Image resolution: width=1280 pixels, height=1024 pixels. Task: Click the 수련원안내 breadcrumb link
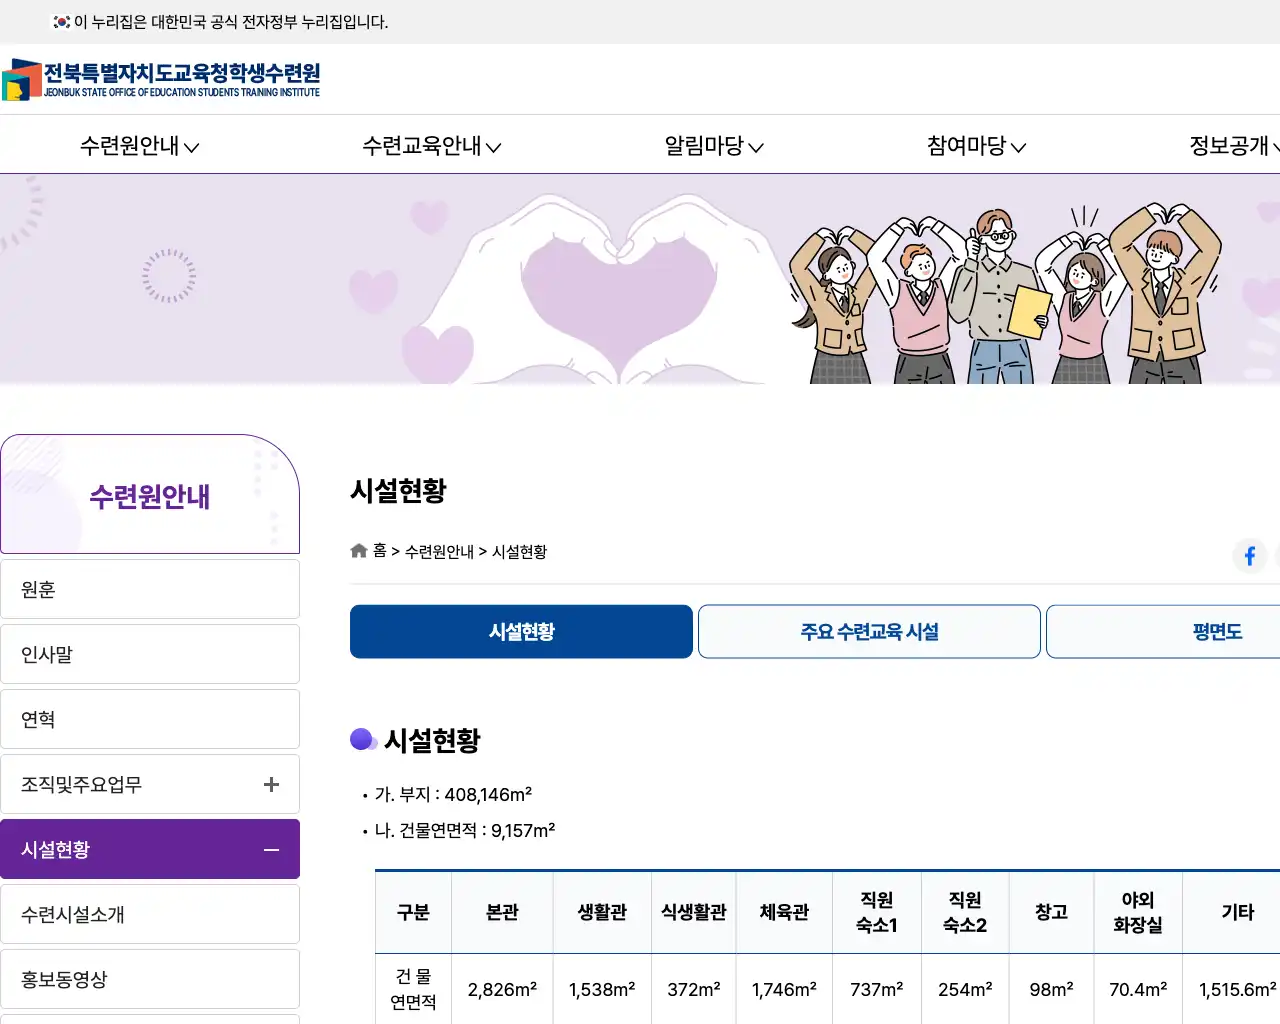coord(440,551)
